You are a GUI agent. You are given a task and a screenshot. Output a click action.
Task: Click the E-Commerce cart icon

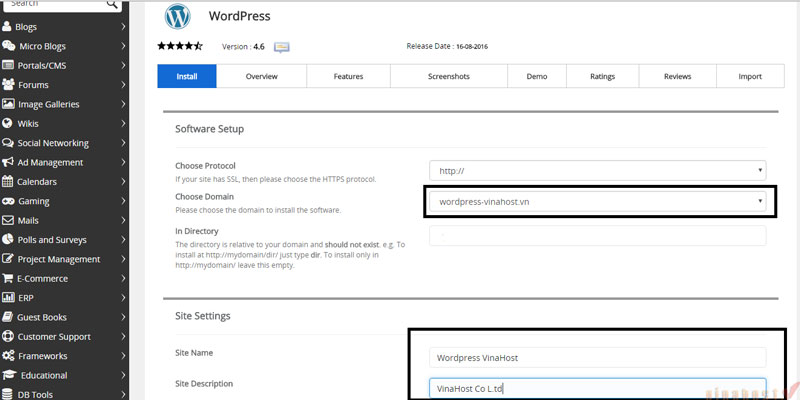point(8,279)
